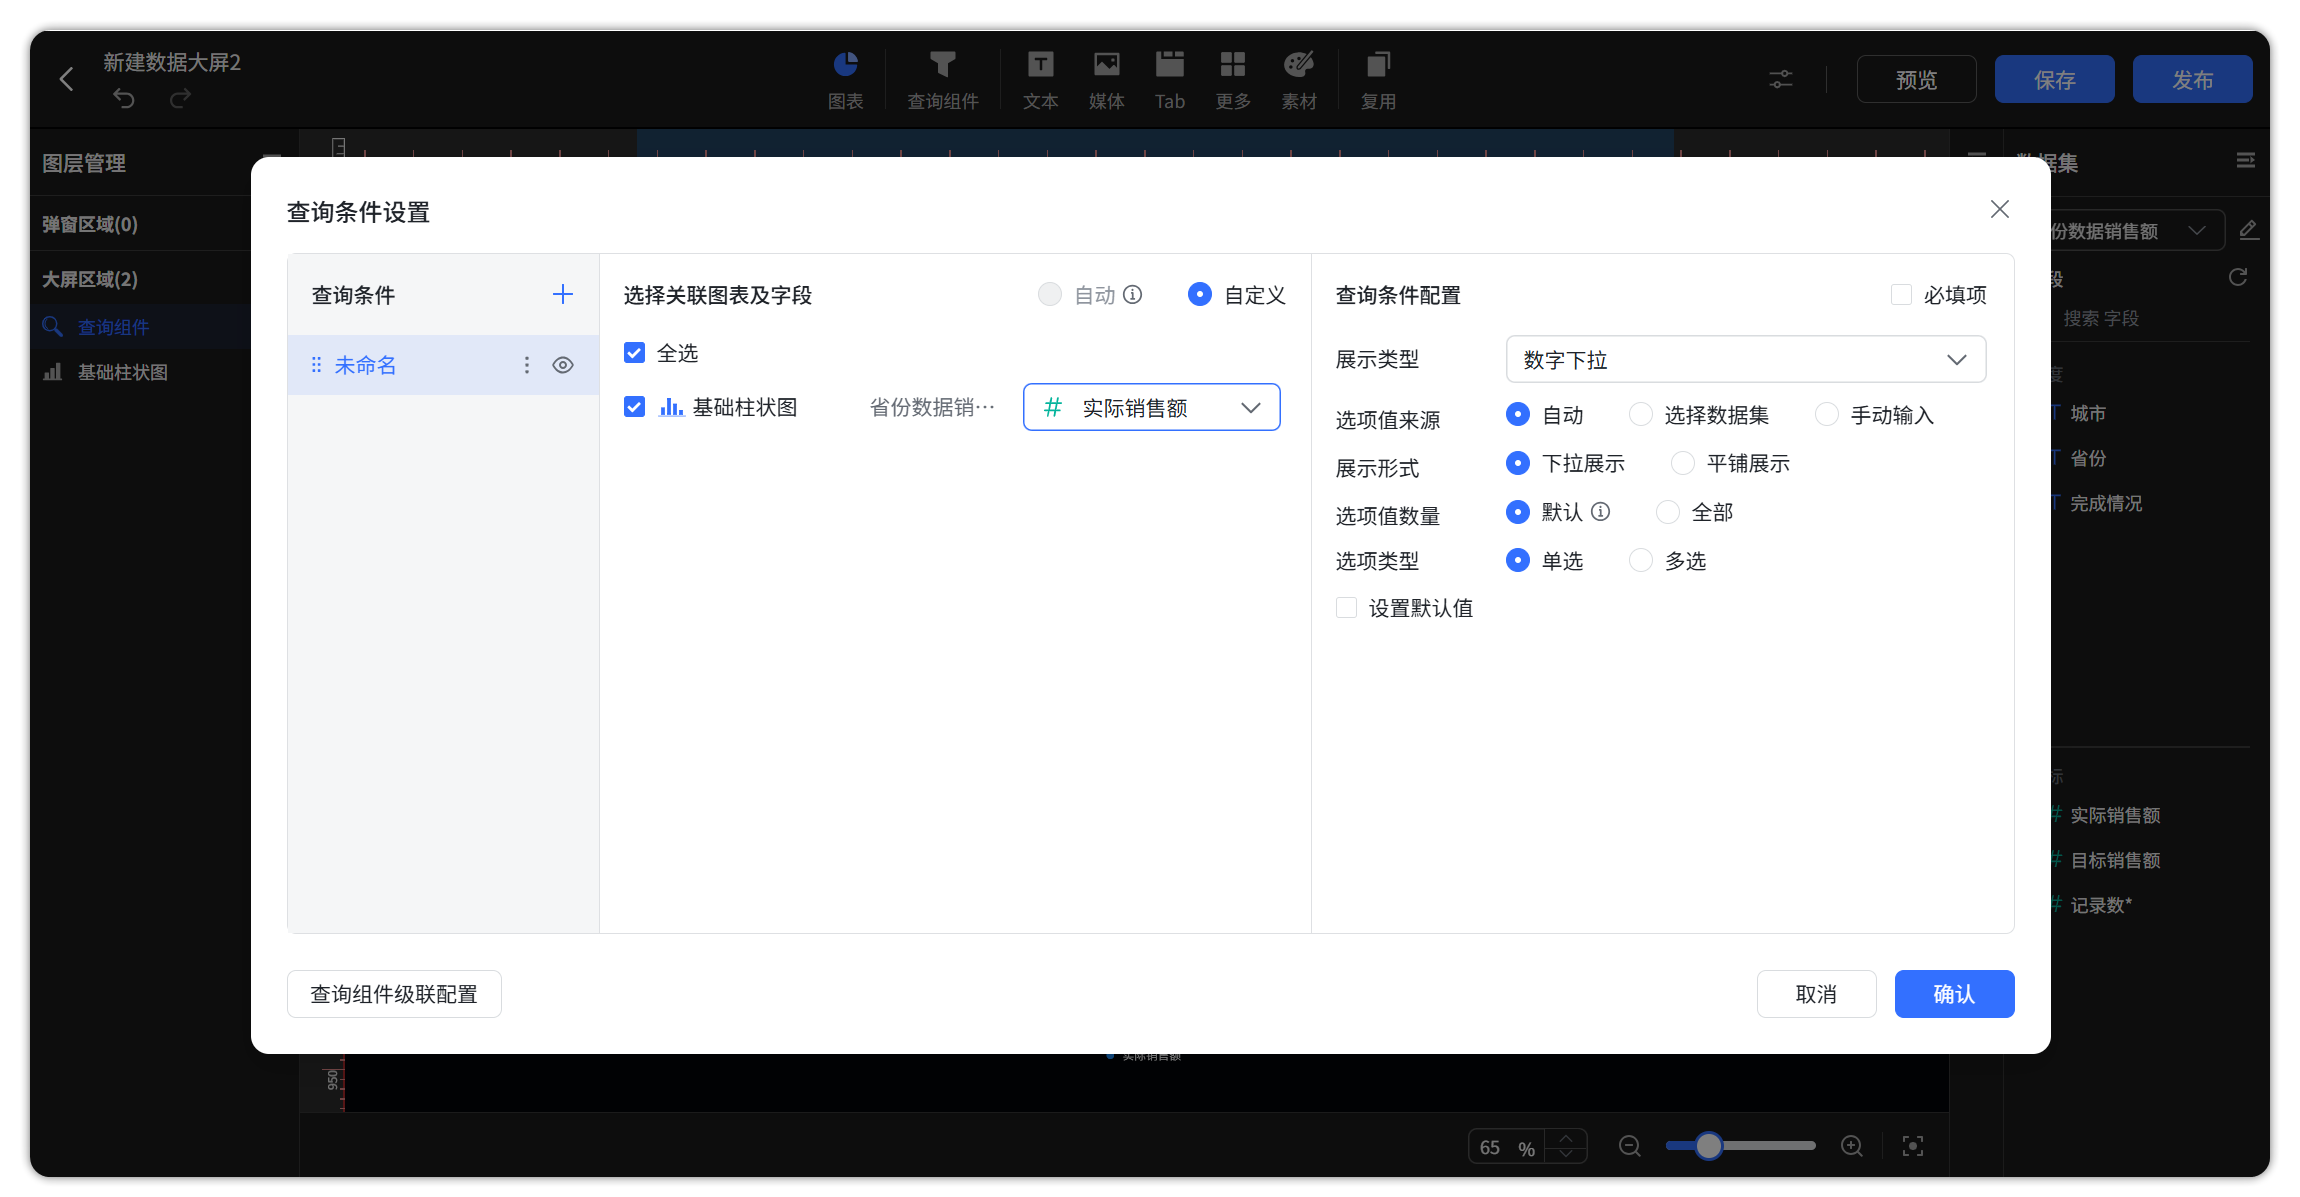Image resolution: width=2300 pixels, height=1197 pixels.
Task: Click fit-to-screen icon at bottom right
Action: point(1912,1146)
